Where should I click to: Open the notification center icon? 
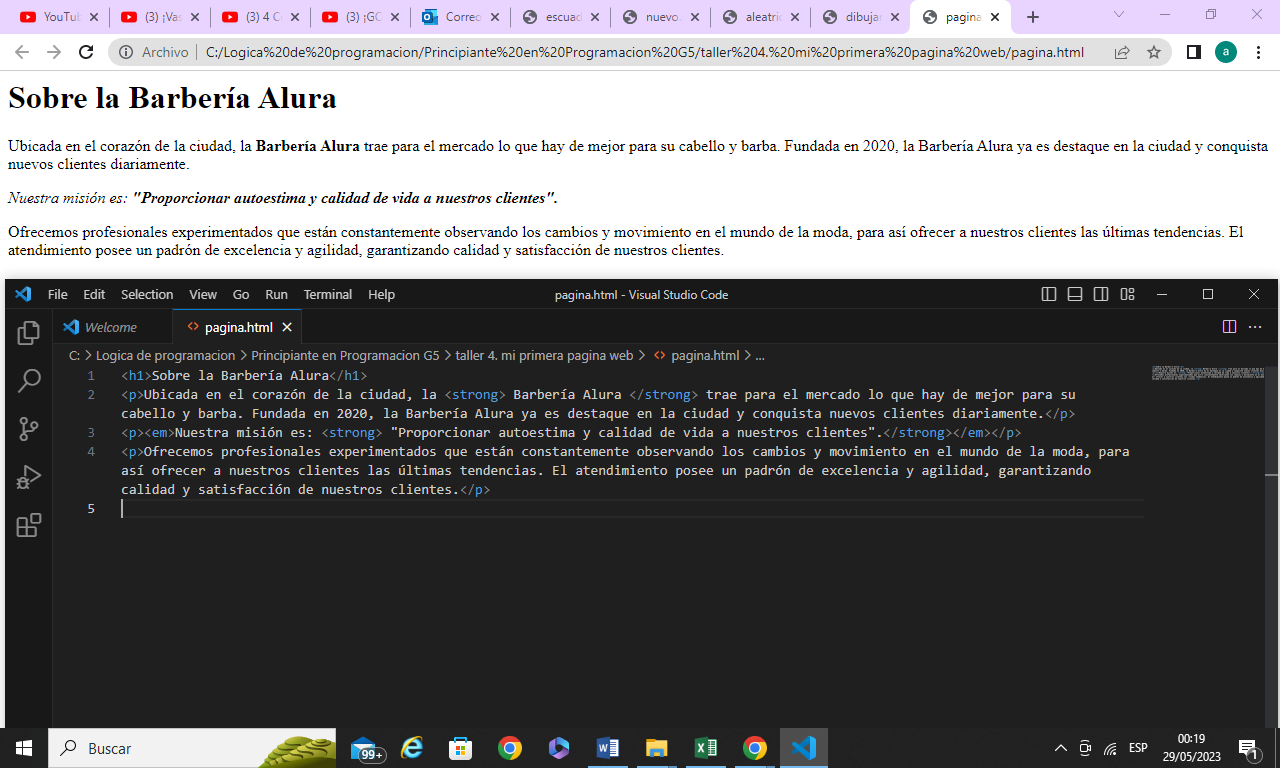point(1248,748)
